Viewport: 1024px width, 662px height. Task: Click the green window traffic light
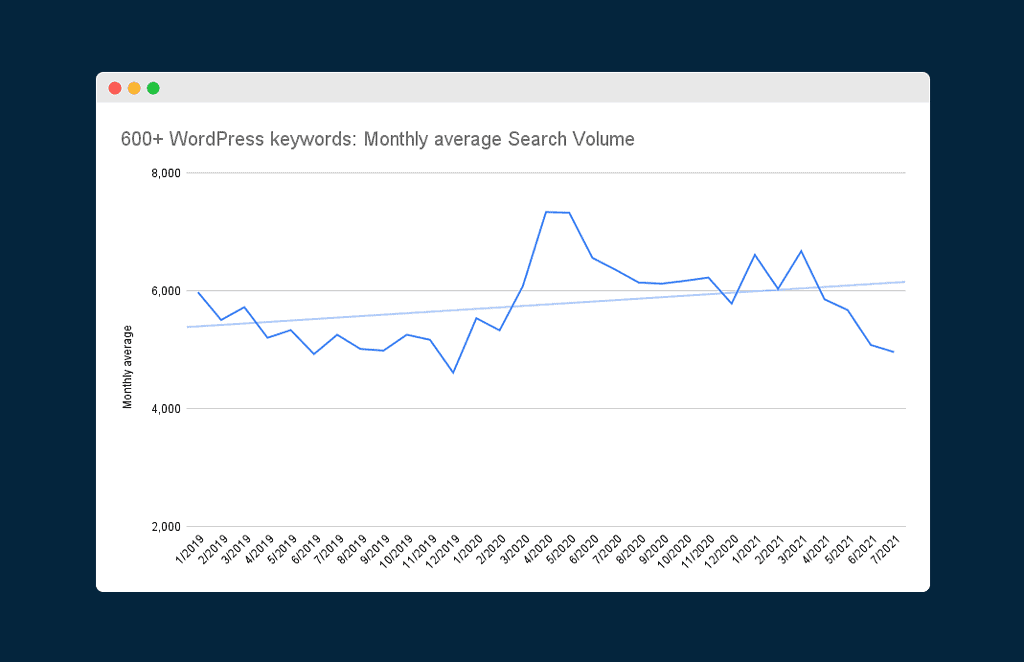pos(152,87)
